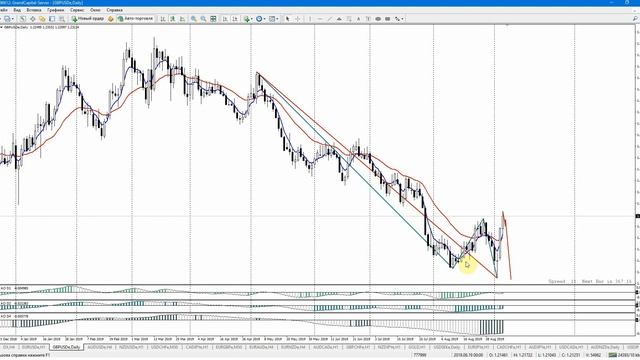Open the Справка menu
The width and height of the screenshot is (640, 360).
coord(114,10)
